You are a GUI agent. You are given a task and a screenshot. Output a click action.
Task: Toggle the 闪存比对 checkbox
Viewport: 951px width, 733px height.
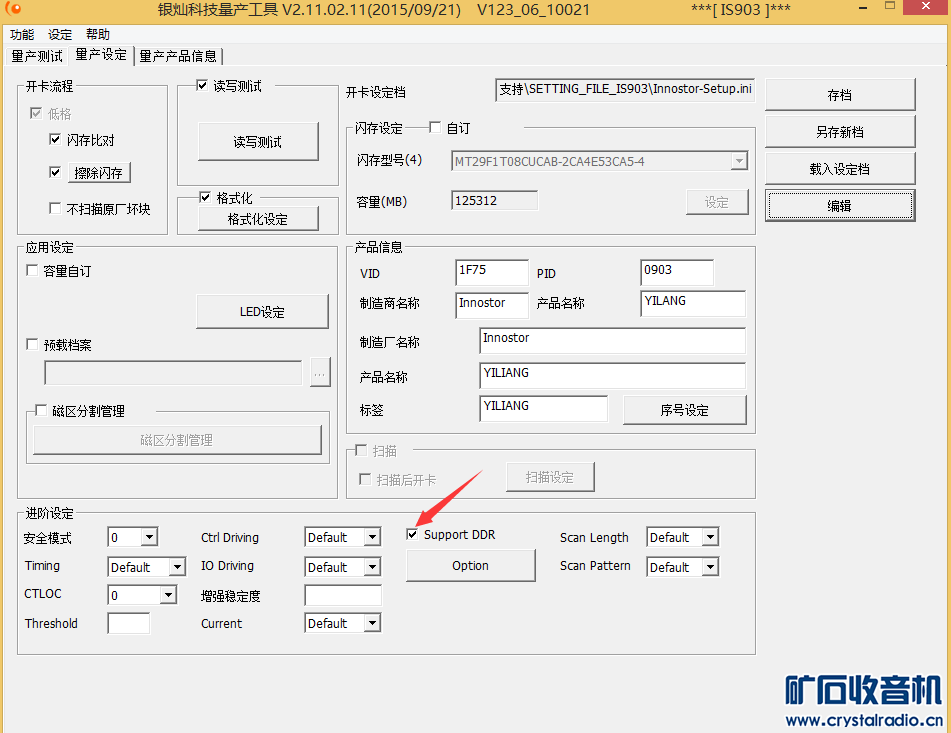coord(55,140)
